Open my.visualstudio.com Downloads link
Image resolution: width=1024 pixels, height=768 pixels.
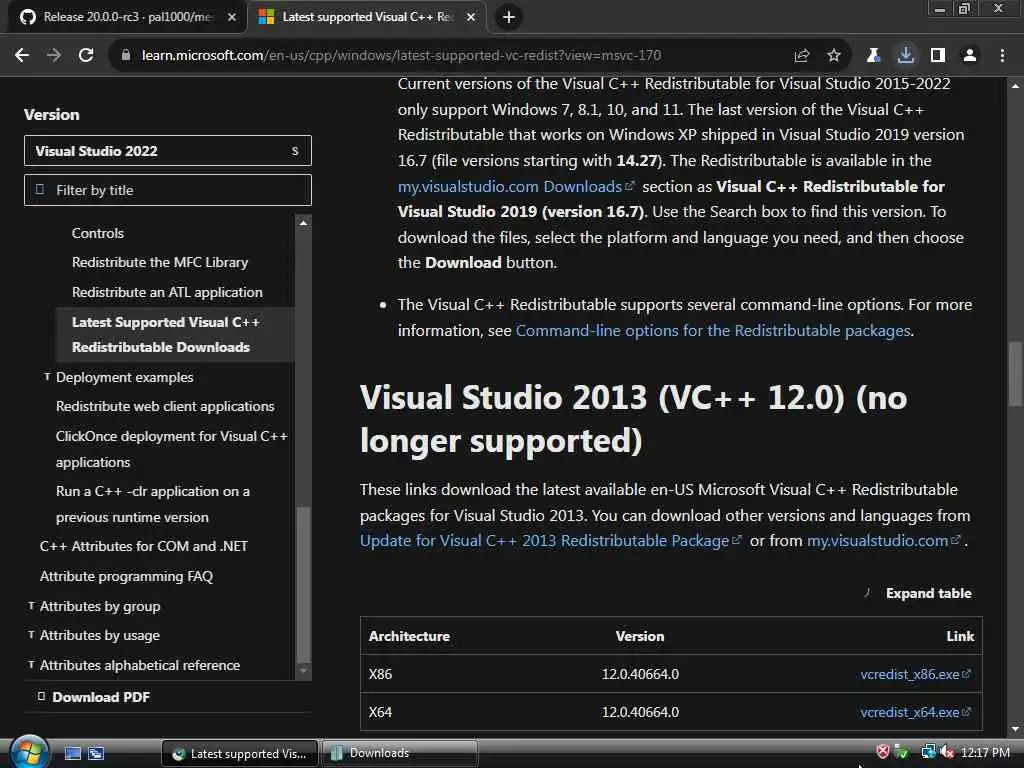[x=516, y=186]
